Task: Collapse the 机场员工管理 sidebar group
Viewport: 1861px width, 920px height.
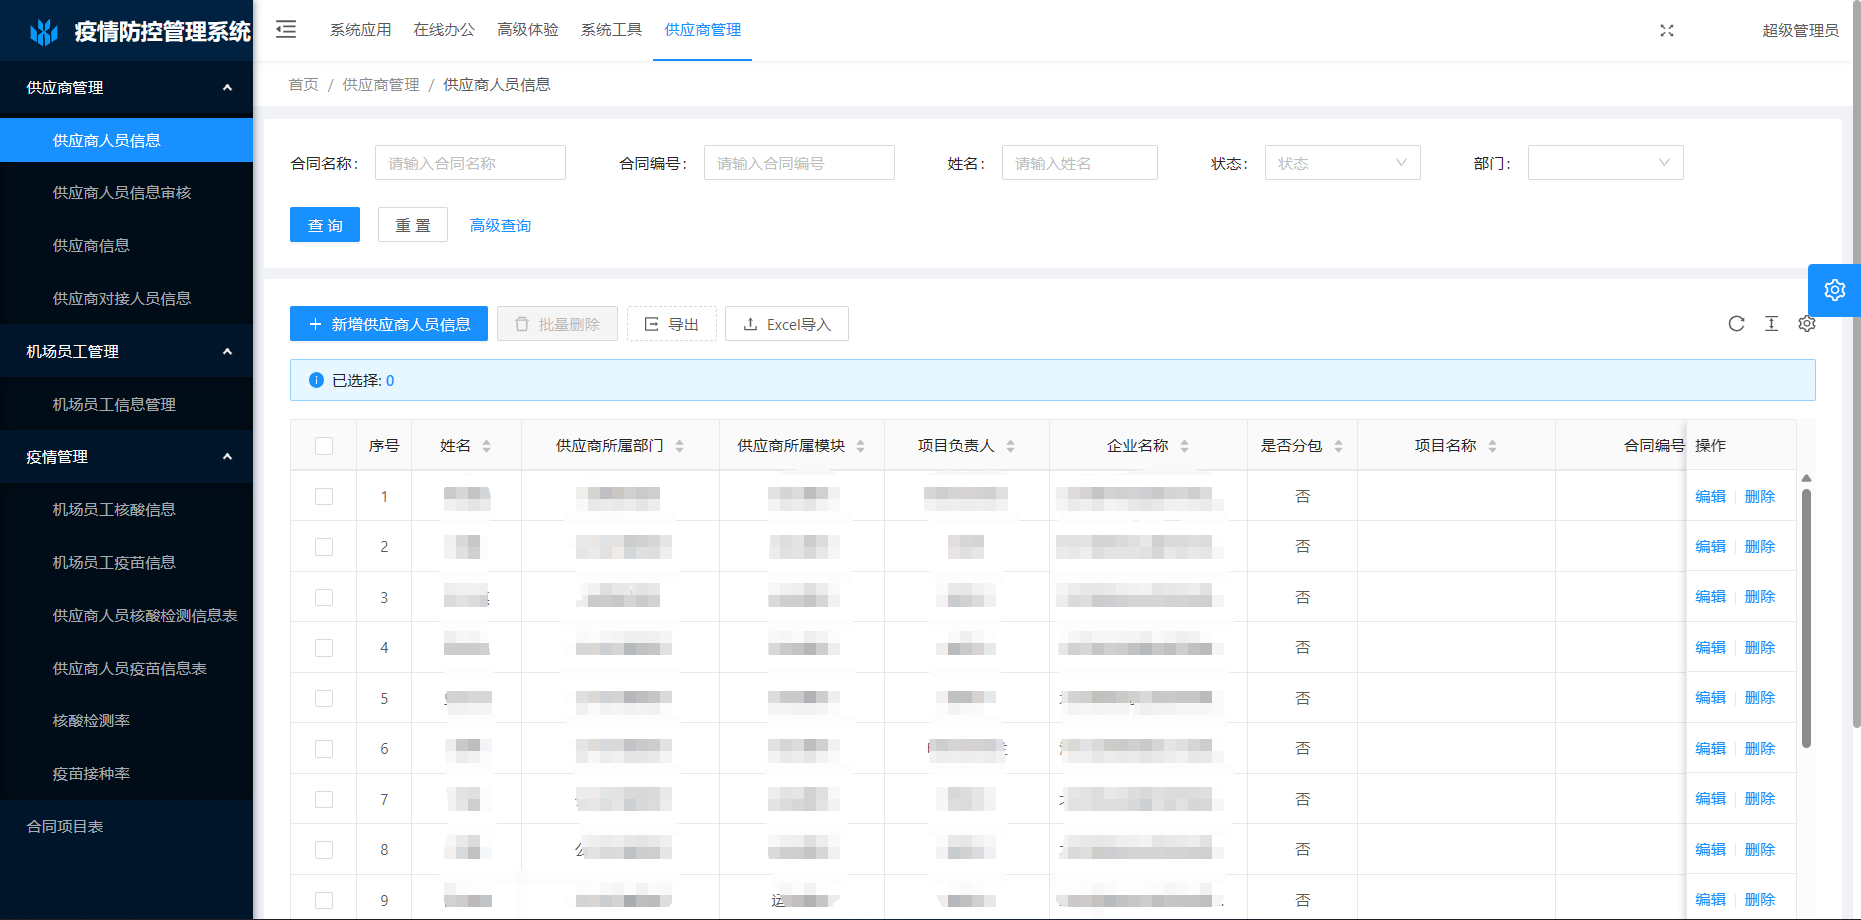Action: 126,352
